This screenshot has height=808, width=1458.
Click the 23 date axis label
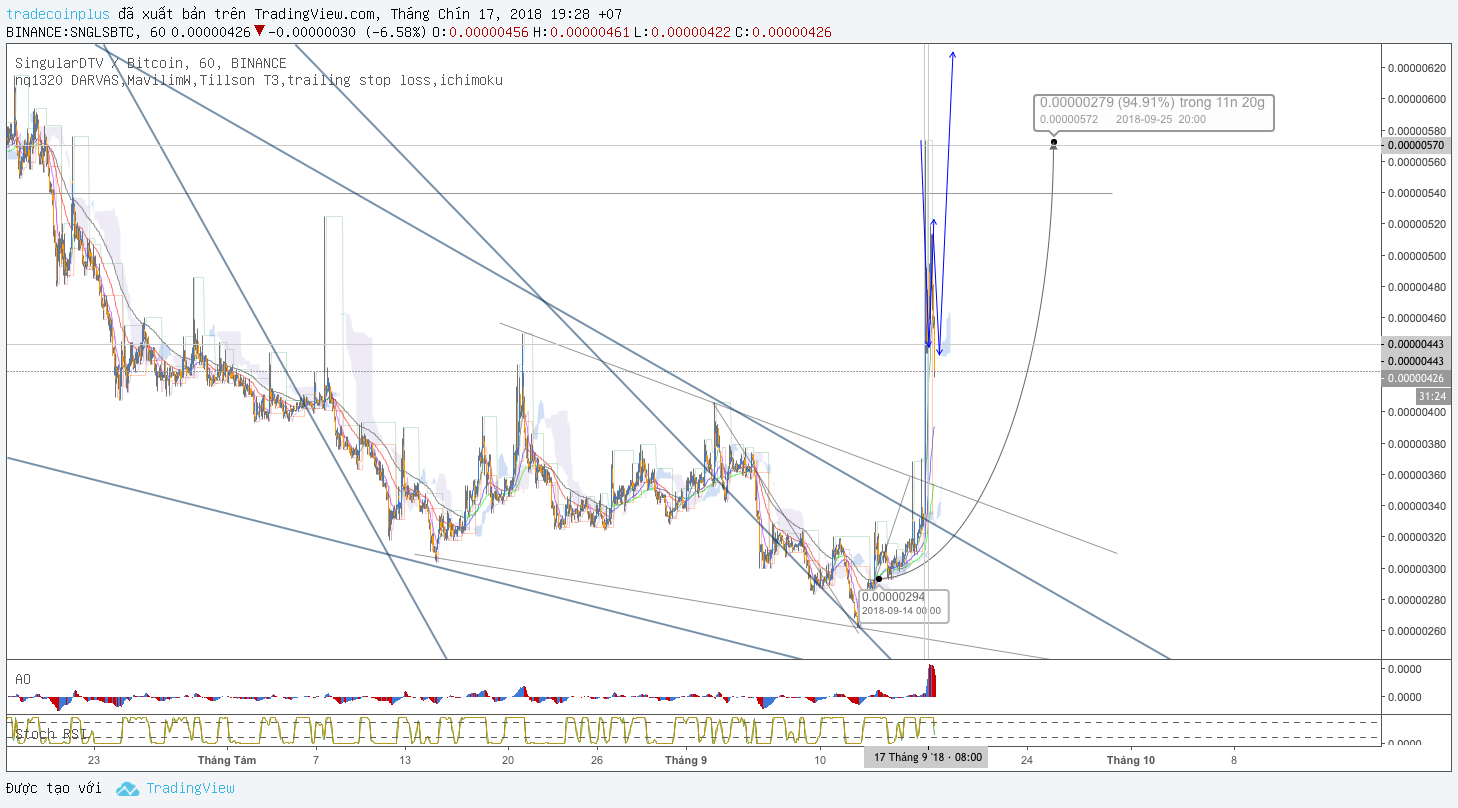click(92, 760)
